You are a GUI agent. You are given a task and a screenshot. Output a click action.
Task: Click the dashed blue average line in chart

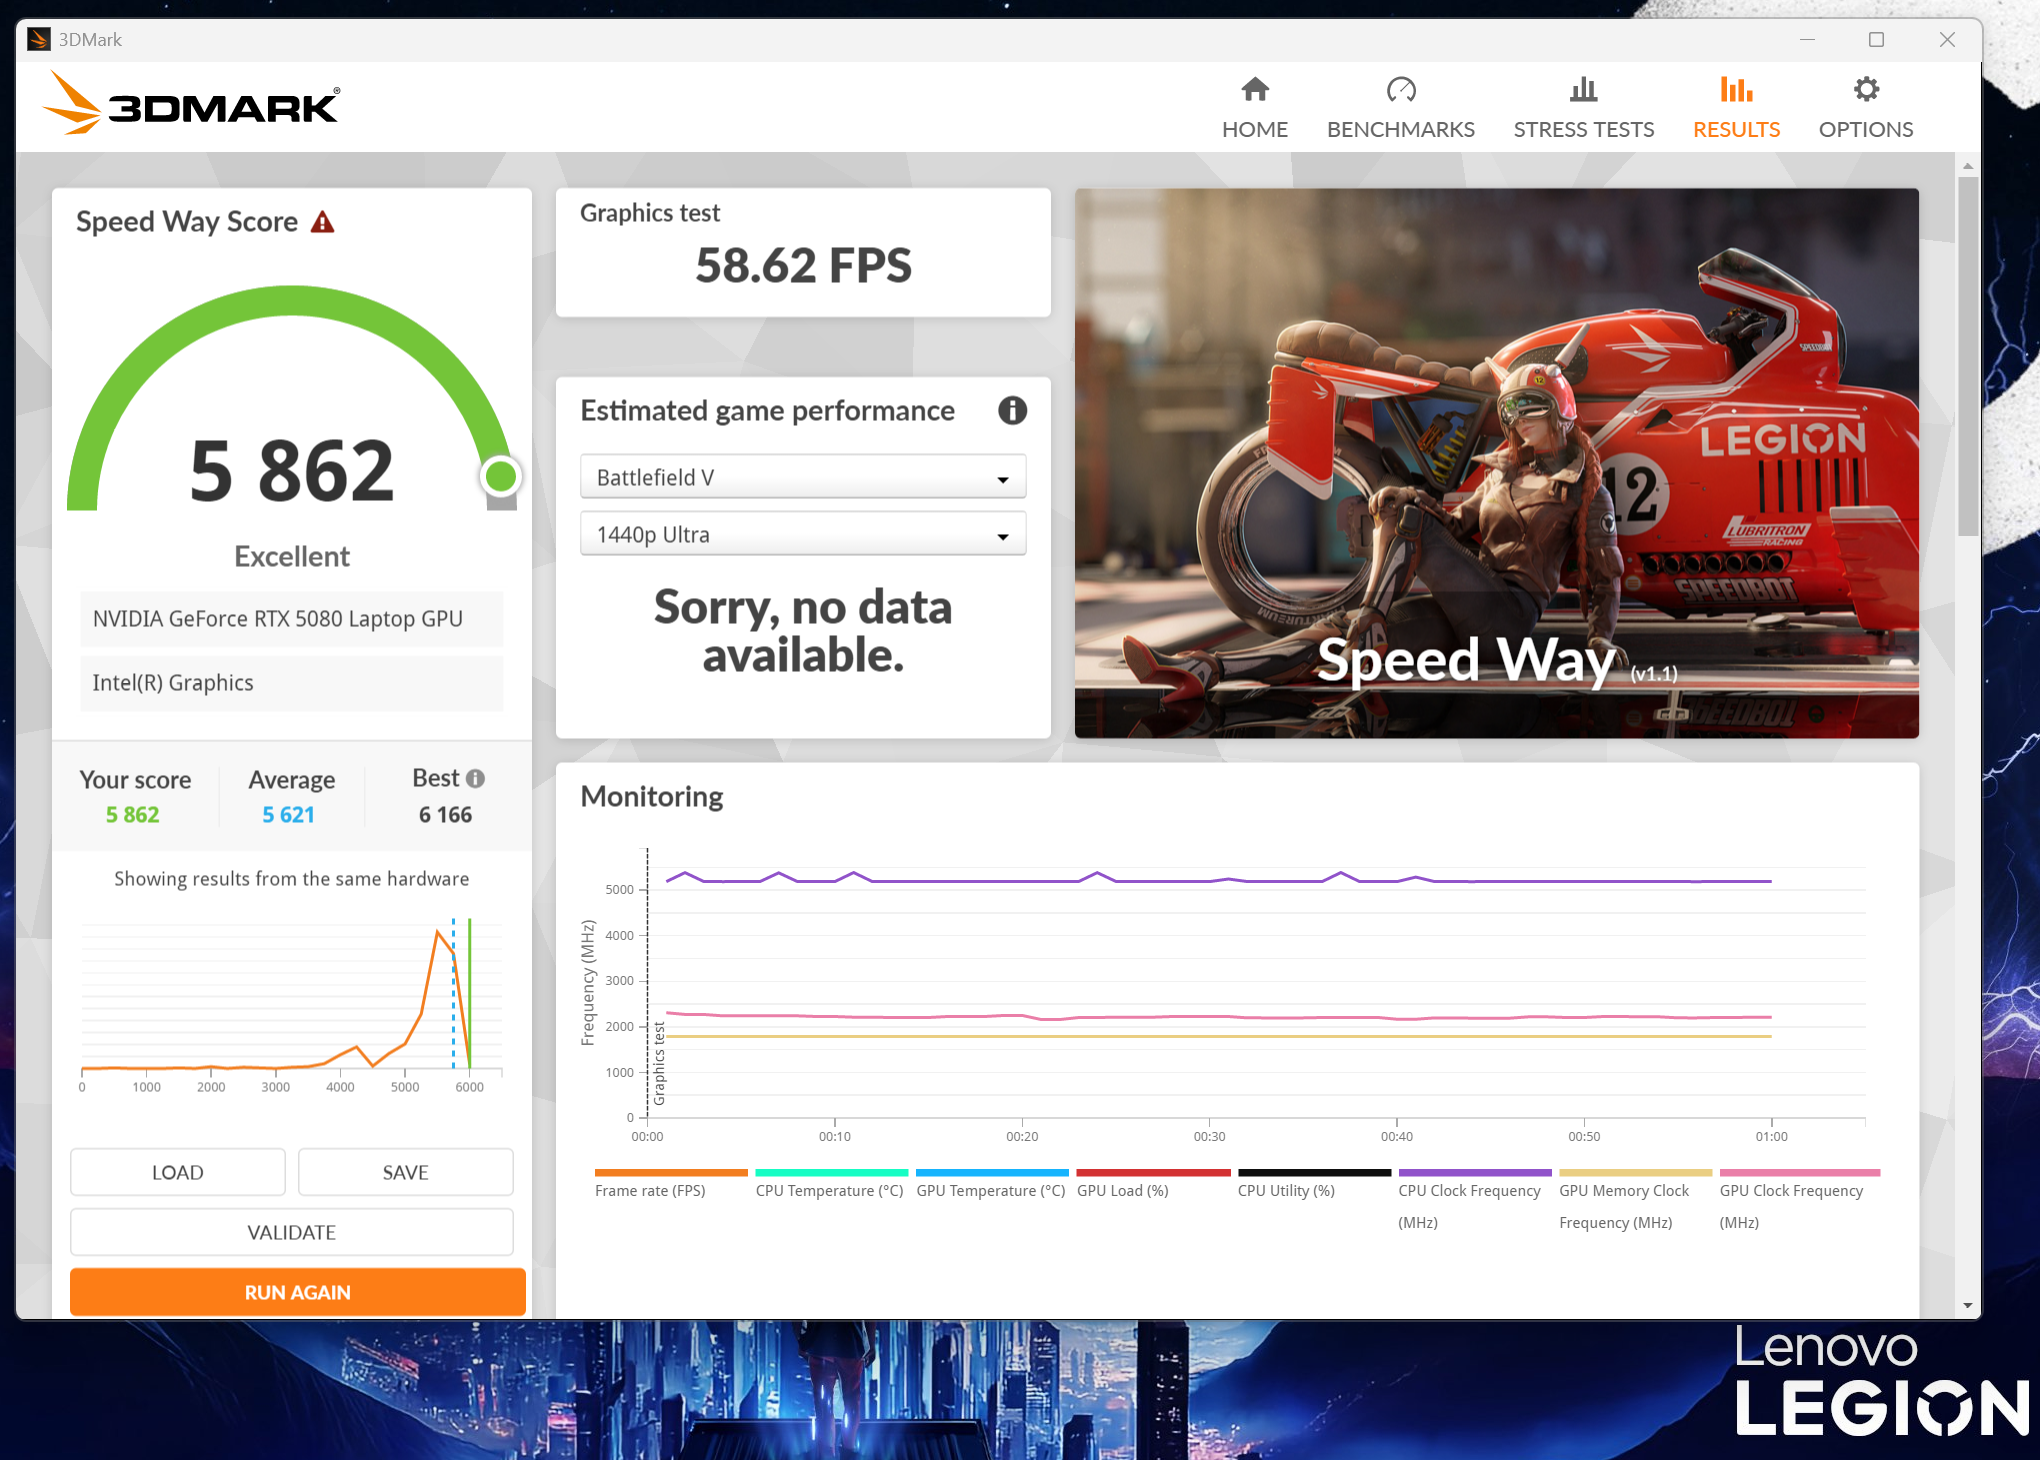coord(453,992)
